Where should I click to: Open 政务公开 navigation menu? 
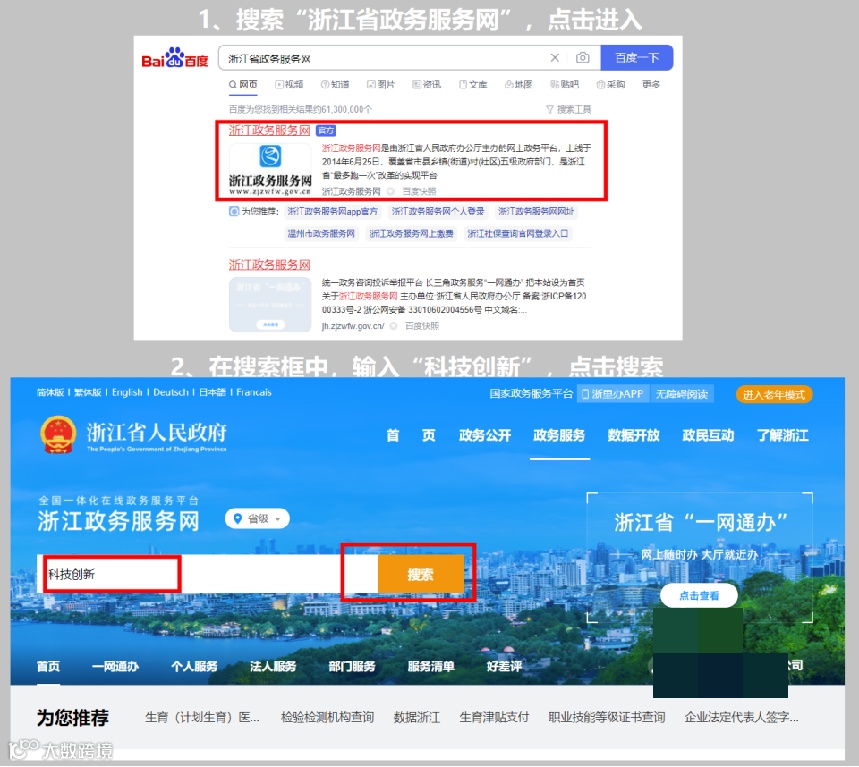pos(485,436)
